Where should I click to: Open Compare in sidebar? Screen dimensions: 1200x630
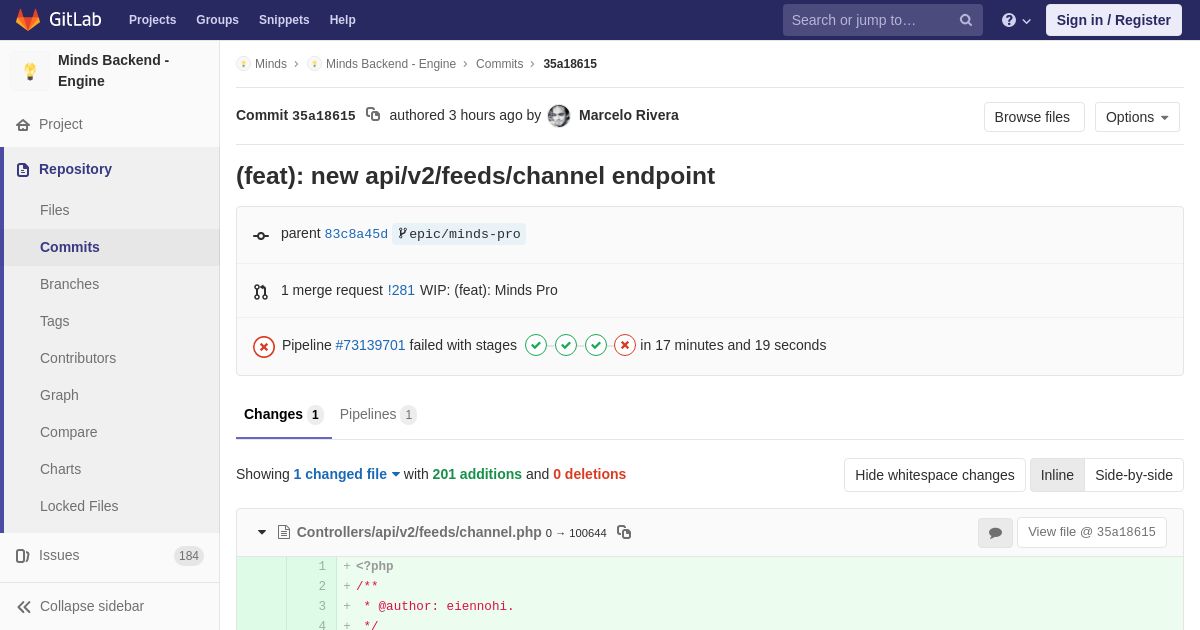(x=112, y=432)
